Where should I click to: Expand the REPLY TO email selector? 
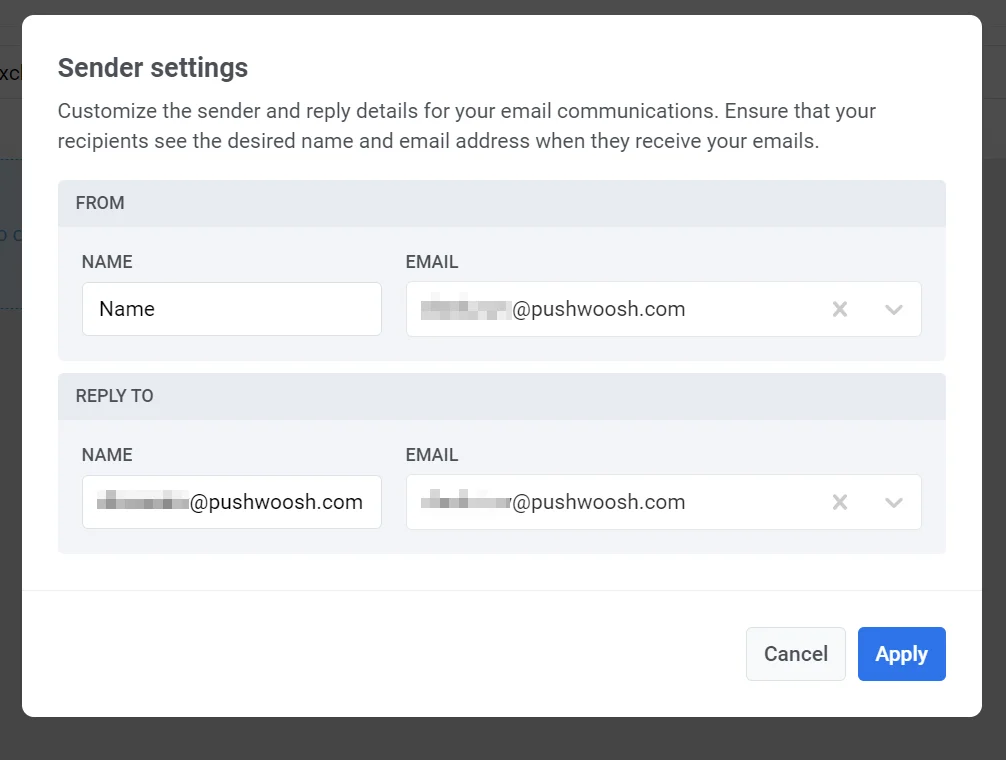(893, 502)
